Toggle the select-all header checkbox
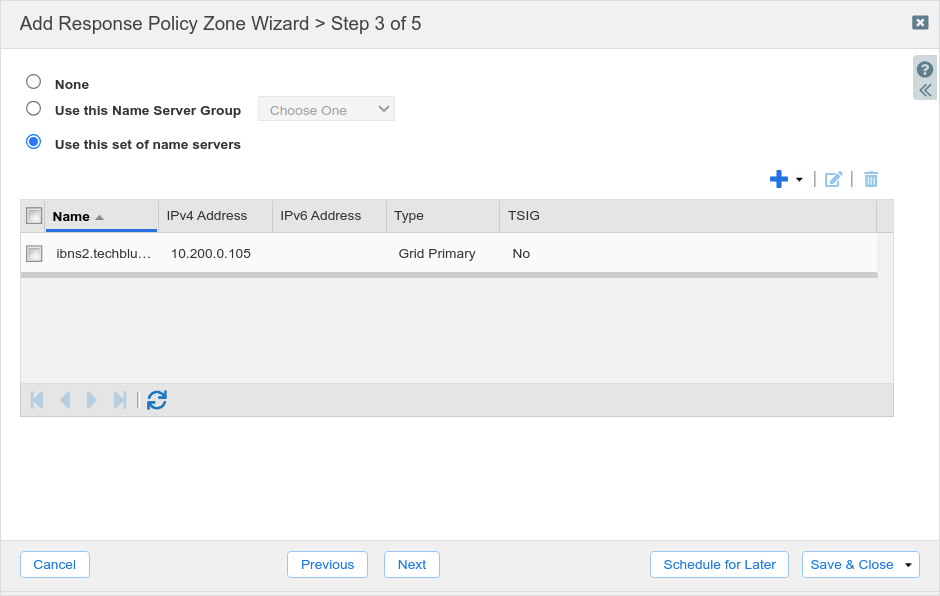 click(34, 215)
